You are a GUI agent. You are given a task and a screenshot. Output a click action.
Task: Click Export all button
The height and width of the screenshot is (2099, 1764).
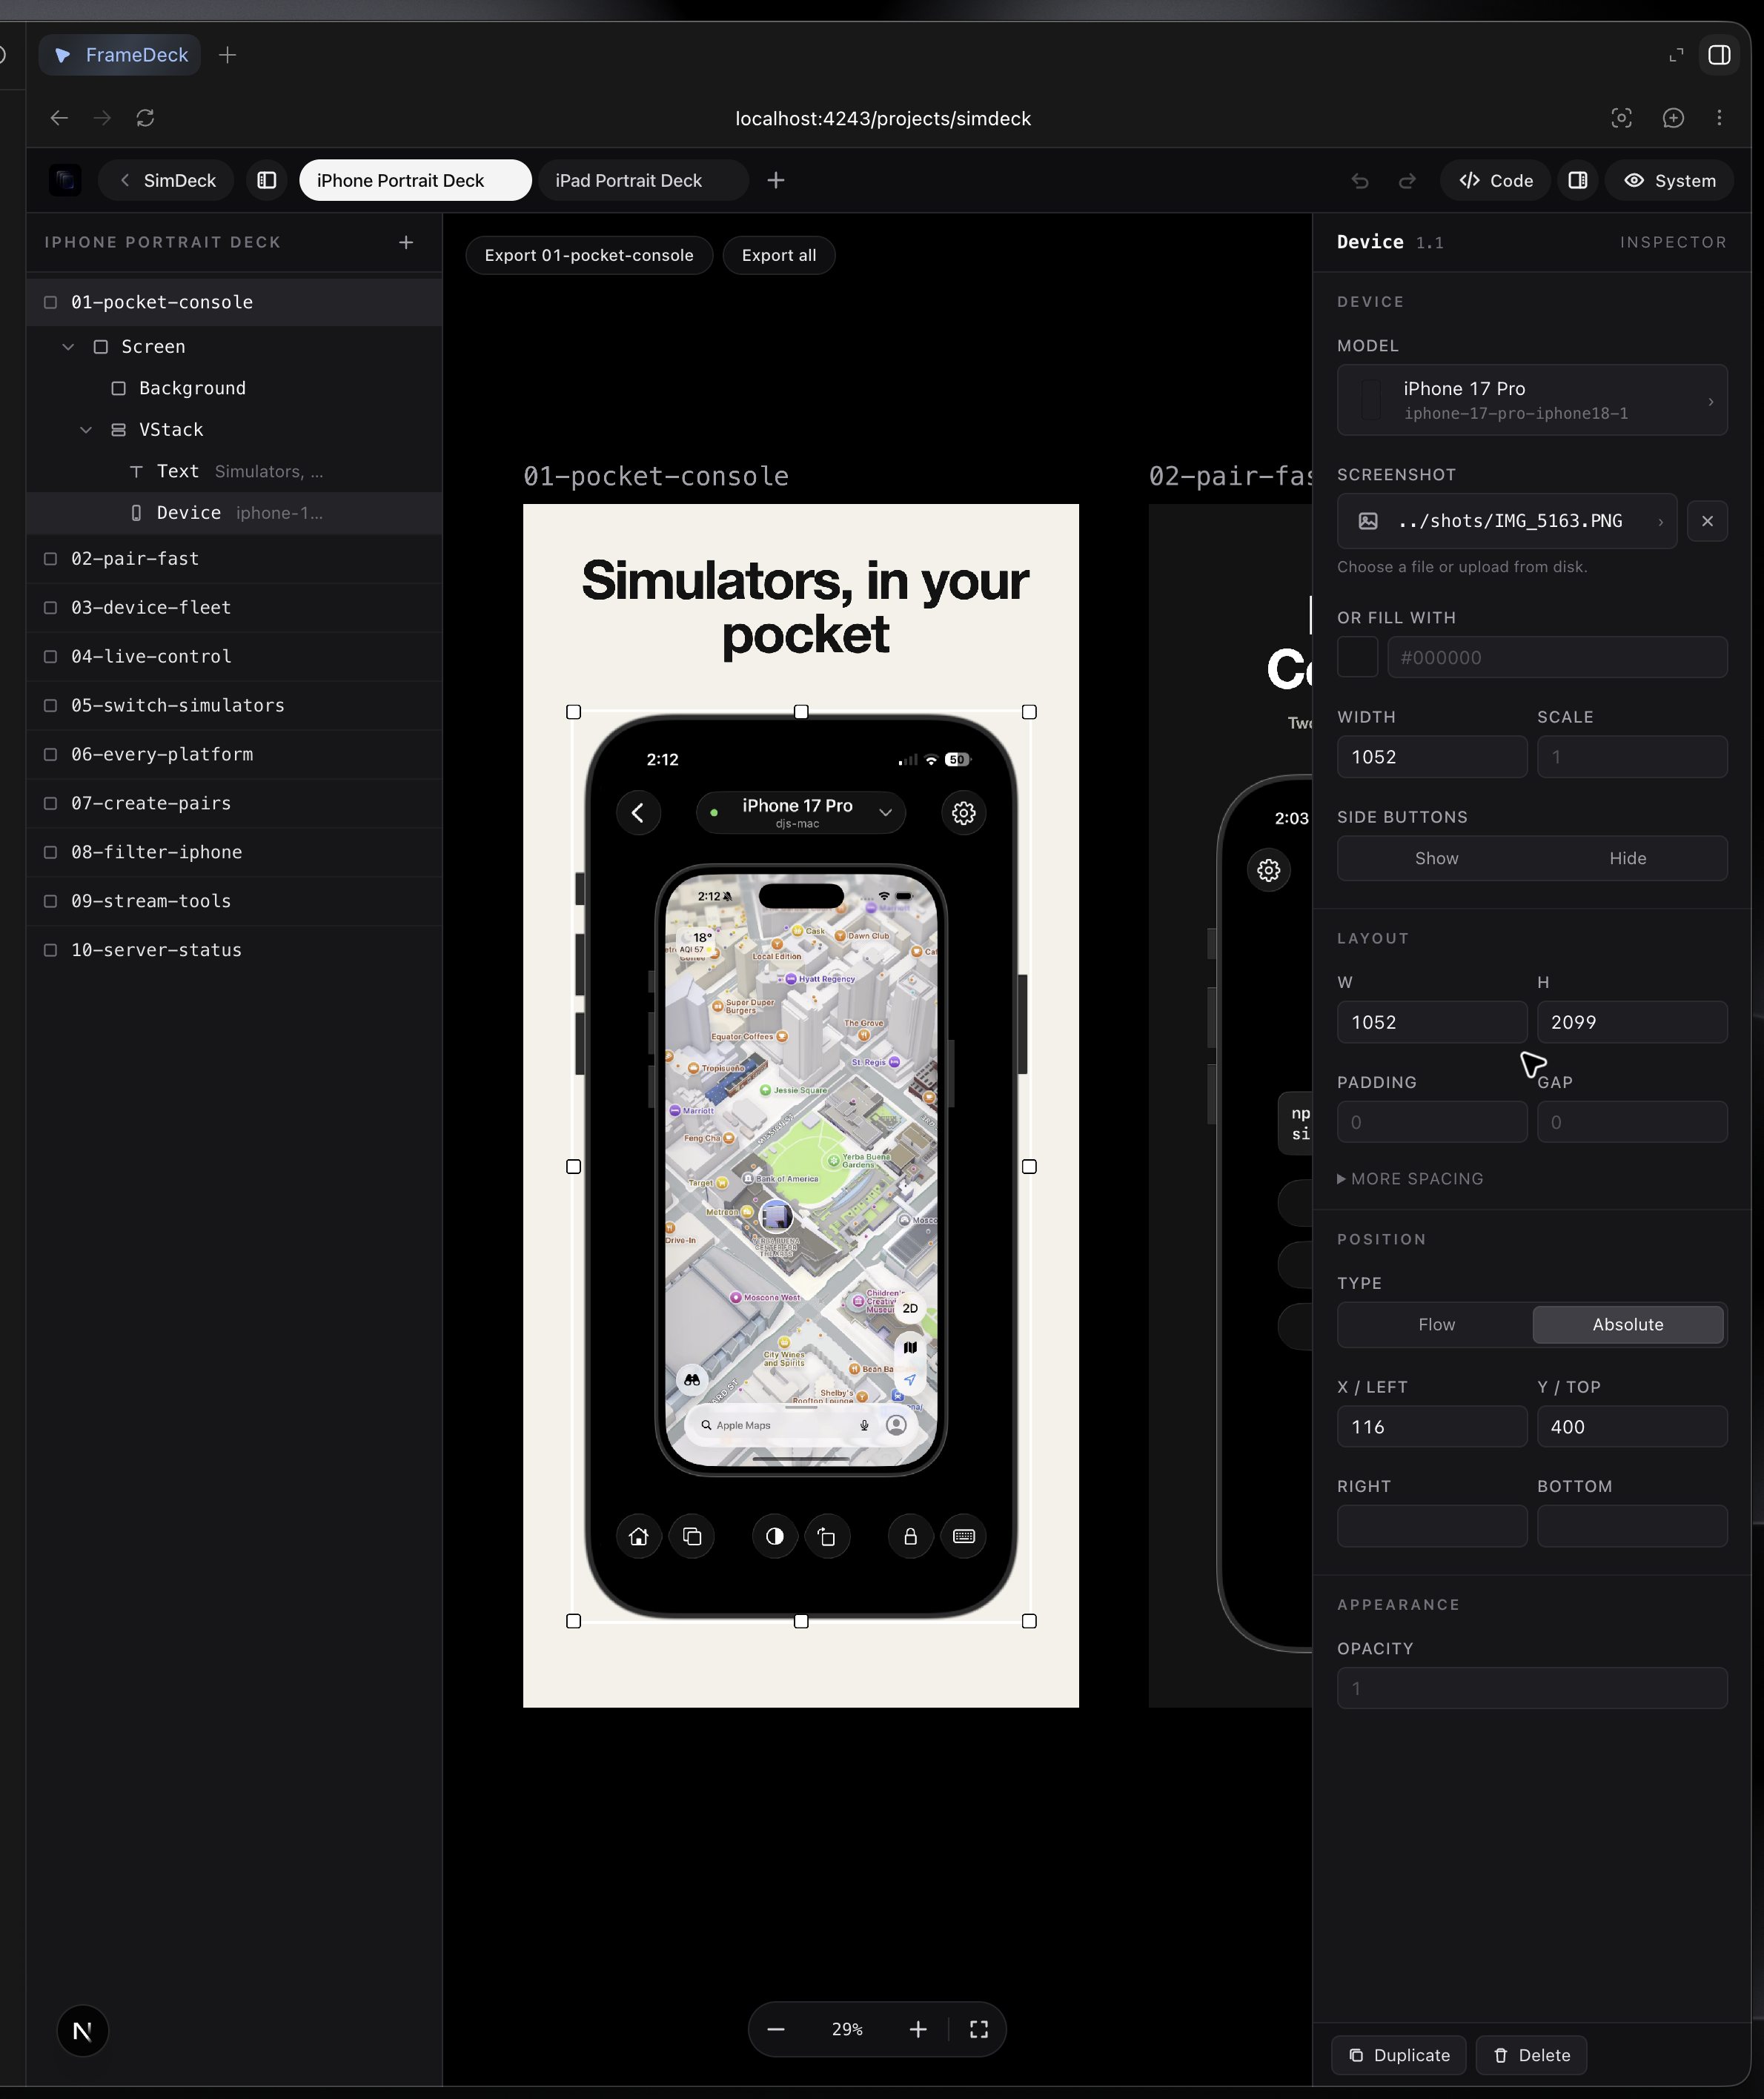(x=779, y=255)
